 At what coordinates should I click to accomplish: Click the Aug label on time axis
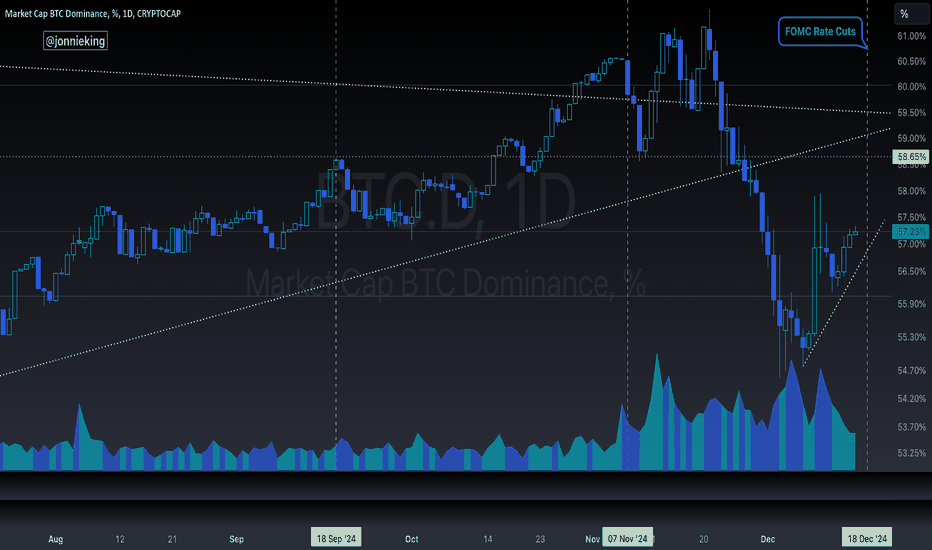pos(55,539)
